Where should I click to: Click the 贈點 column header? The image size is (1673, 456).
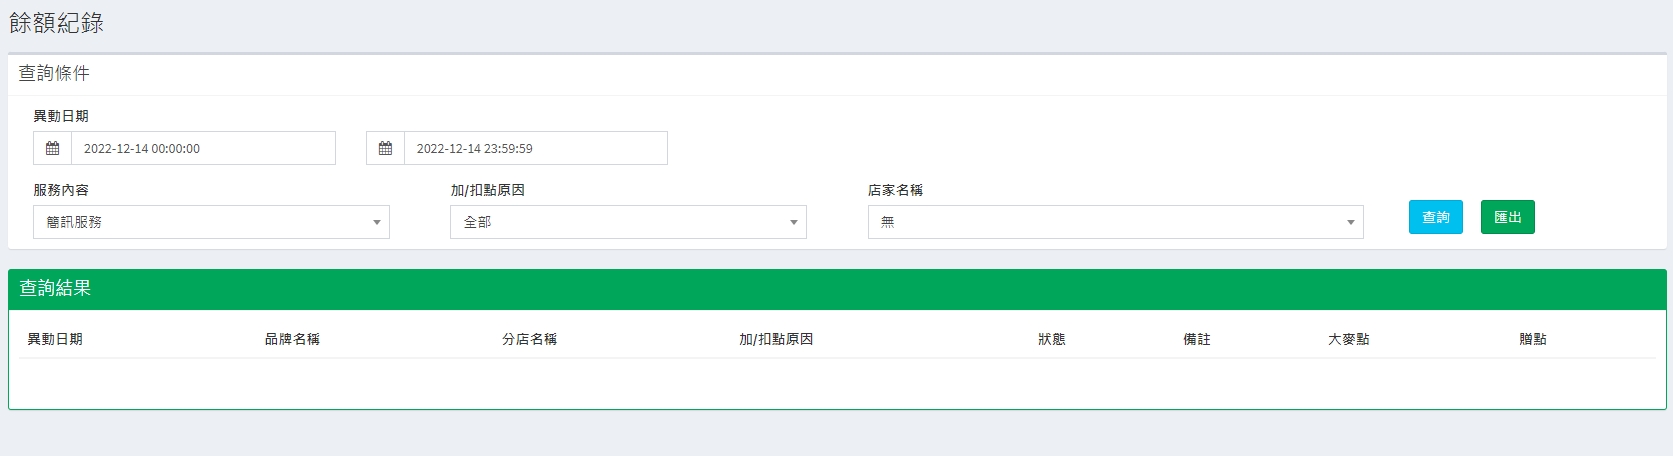1533,339
